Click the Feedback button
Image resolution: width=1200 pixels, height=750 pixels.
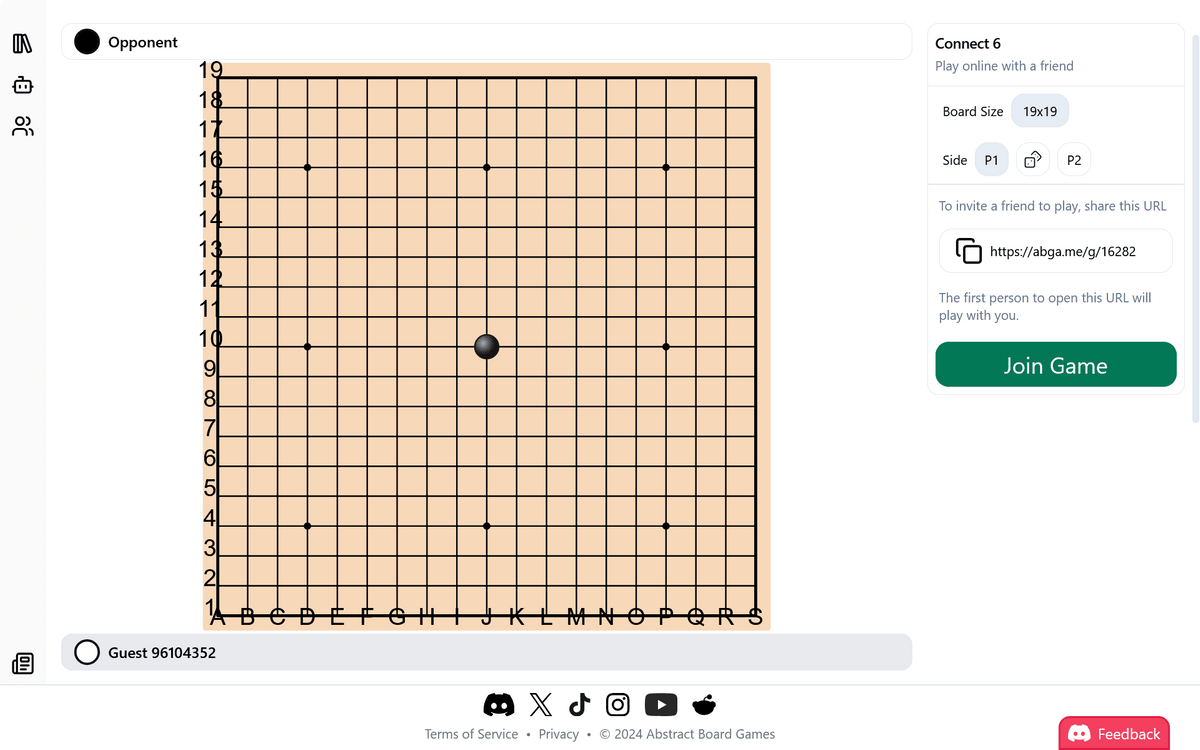tap(1115, 734)
